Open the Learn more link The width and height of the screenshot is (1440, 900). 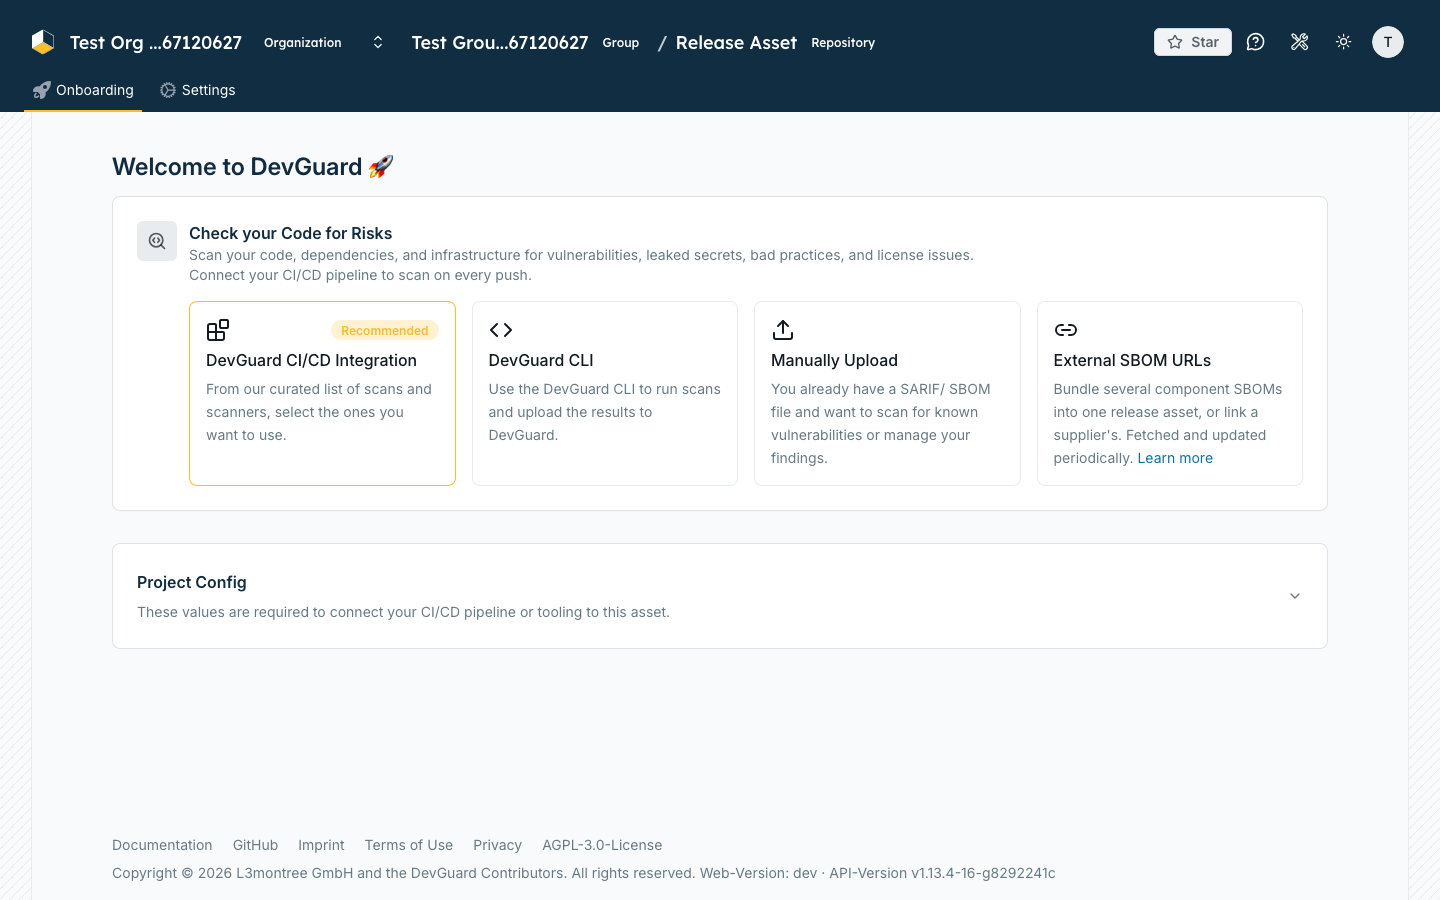pos(1175,458)
